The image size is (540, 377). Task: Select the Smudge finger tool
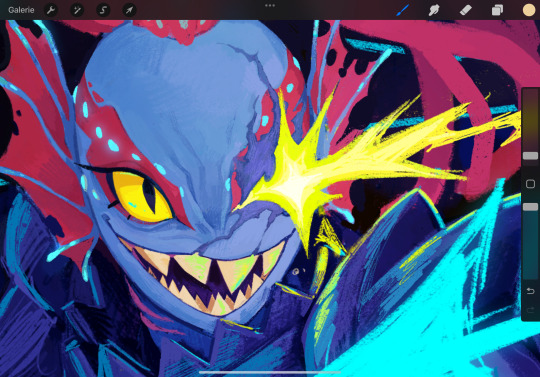coord(434,10)
